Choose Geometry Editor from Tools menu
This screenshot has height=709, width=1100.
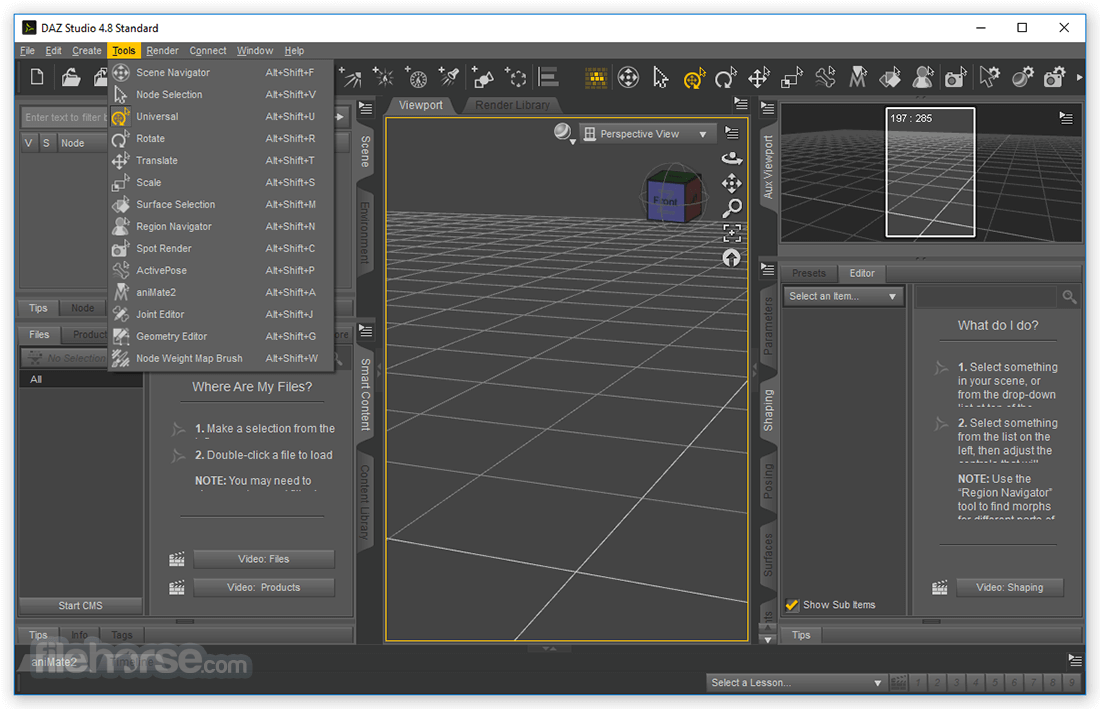[x=221, y=336]
